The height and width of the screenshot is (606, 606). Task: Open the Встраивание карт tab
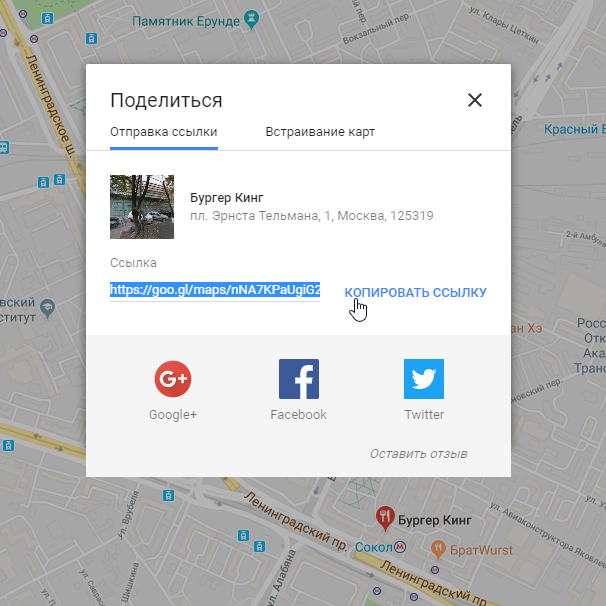point(320,132)
